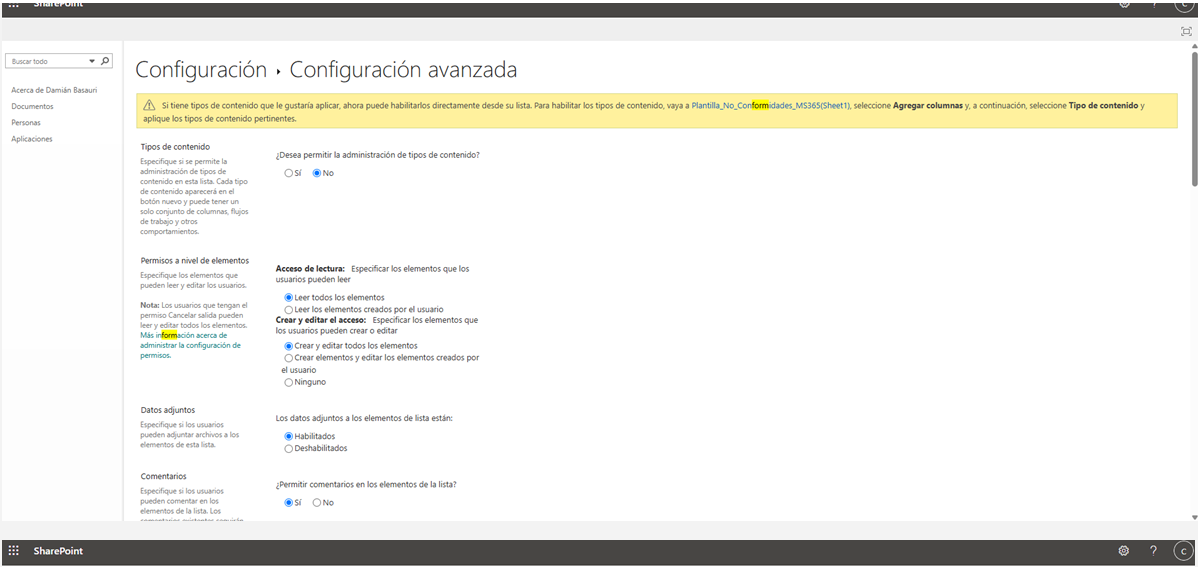Viewport: 1198px width, 567px height.
Task: Toggle focus content mode icon
Action: pyautogui.click(x=1186, y=31)
